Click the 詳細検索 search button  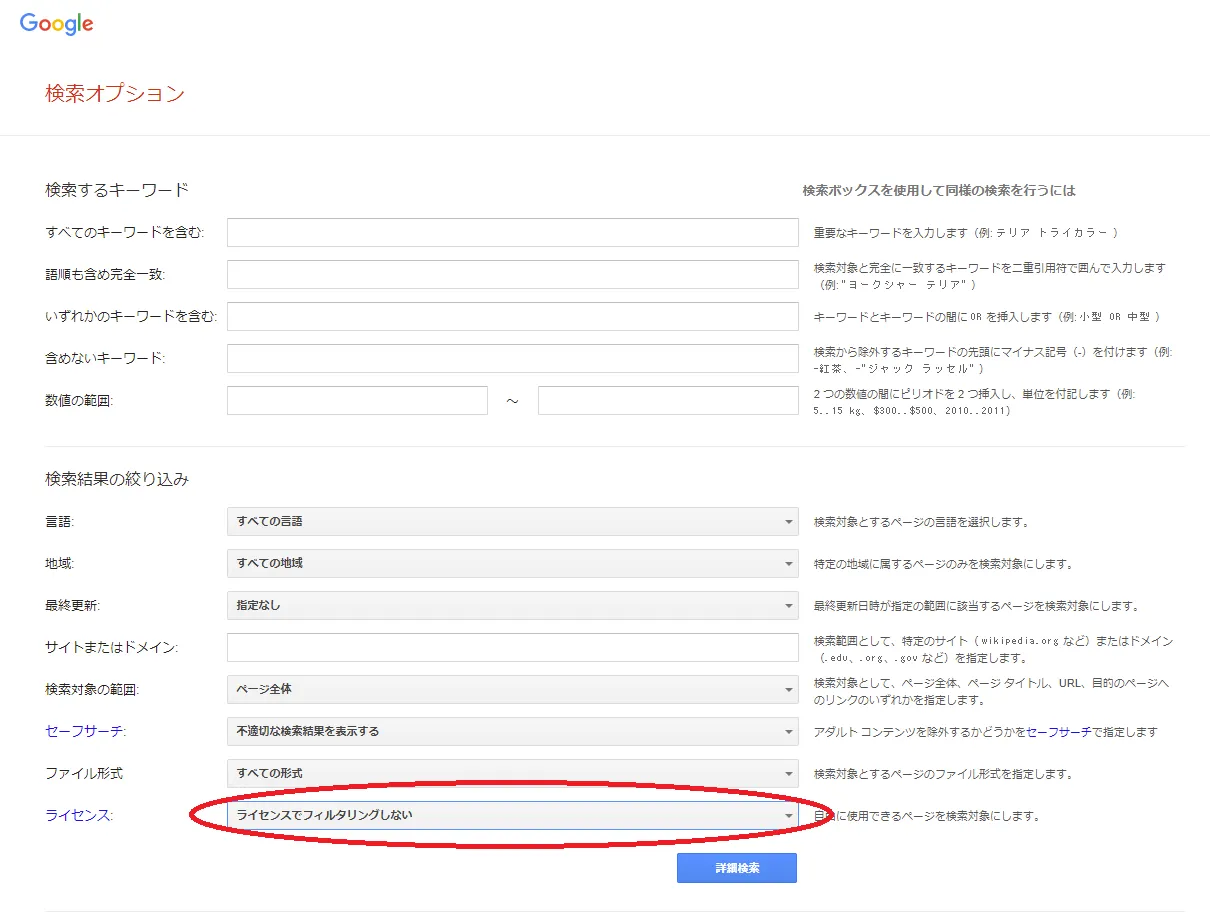pos(736,867)
